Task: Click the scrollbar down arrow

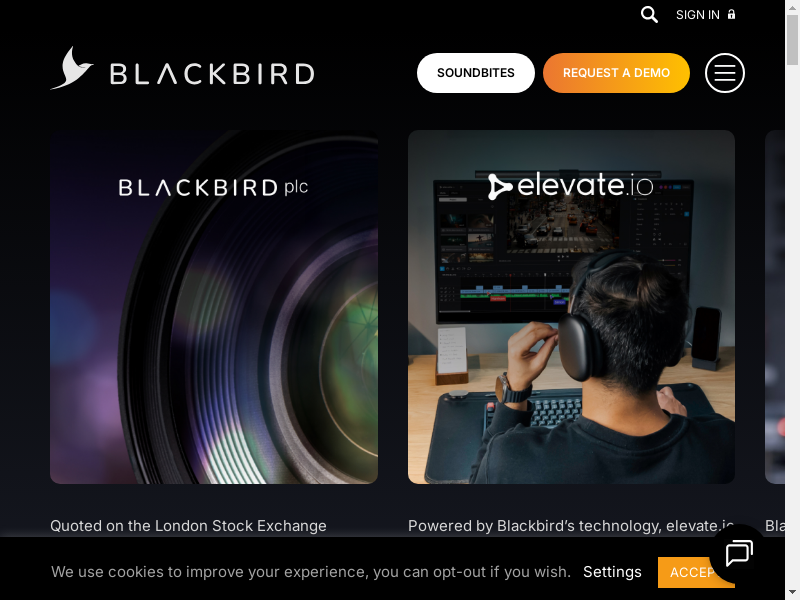Action: 792,594
